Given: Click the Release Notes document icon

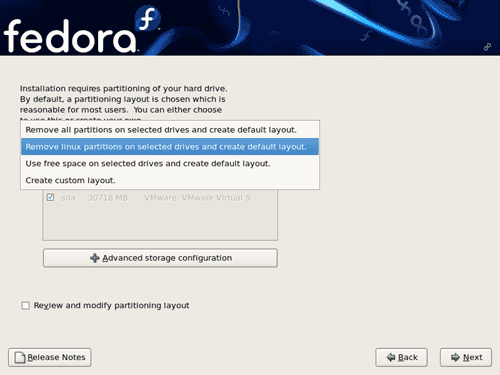Looking at the screenshot, I should point(20,358).
